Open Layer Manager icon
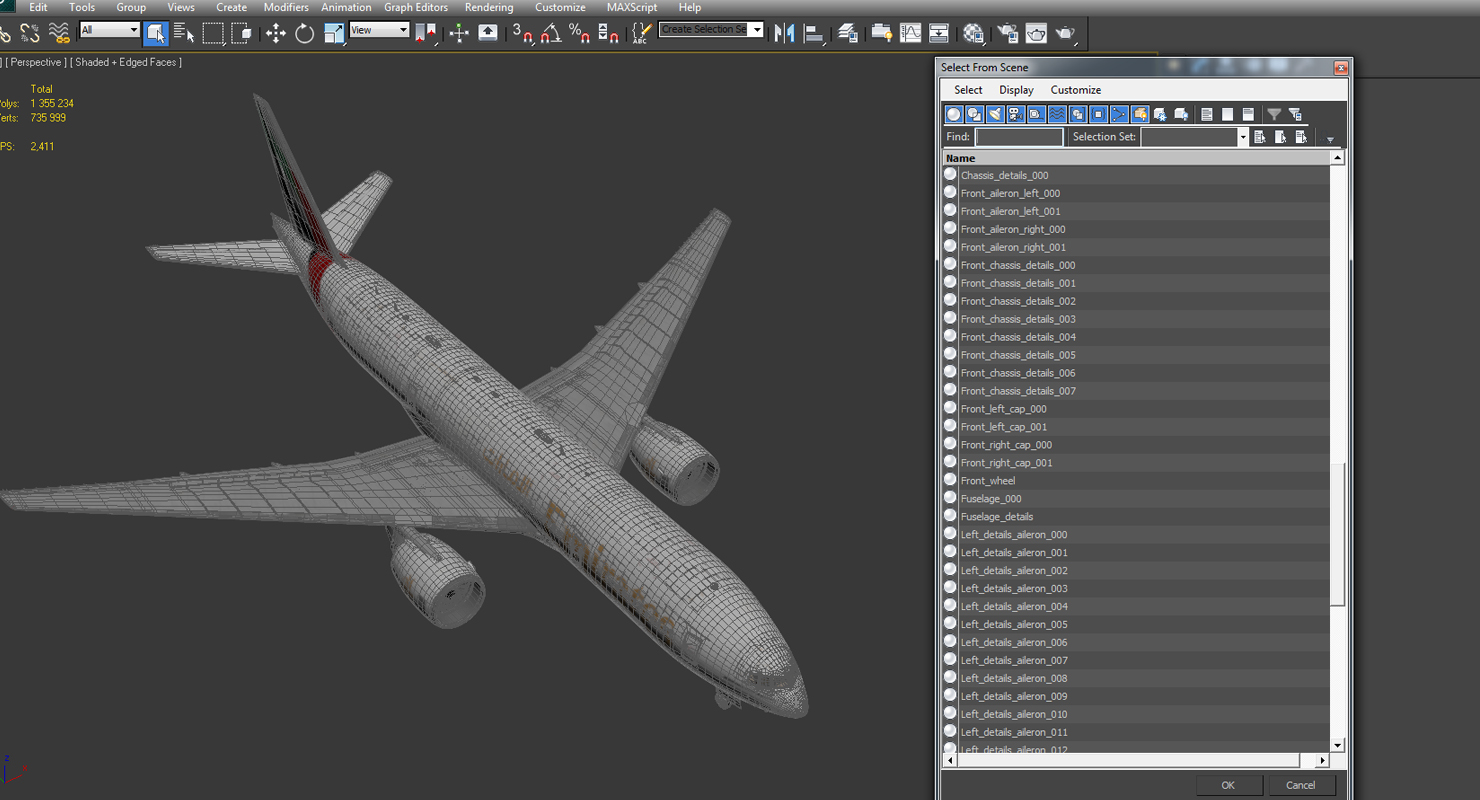This screenshot has height=800, width=1480. click(848, 33)
